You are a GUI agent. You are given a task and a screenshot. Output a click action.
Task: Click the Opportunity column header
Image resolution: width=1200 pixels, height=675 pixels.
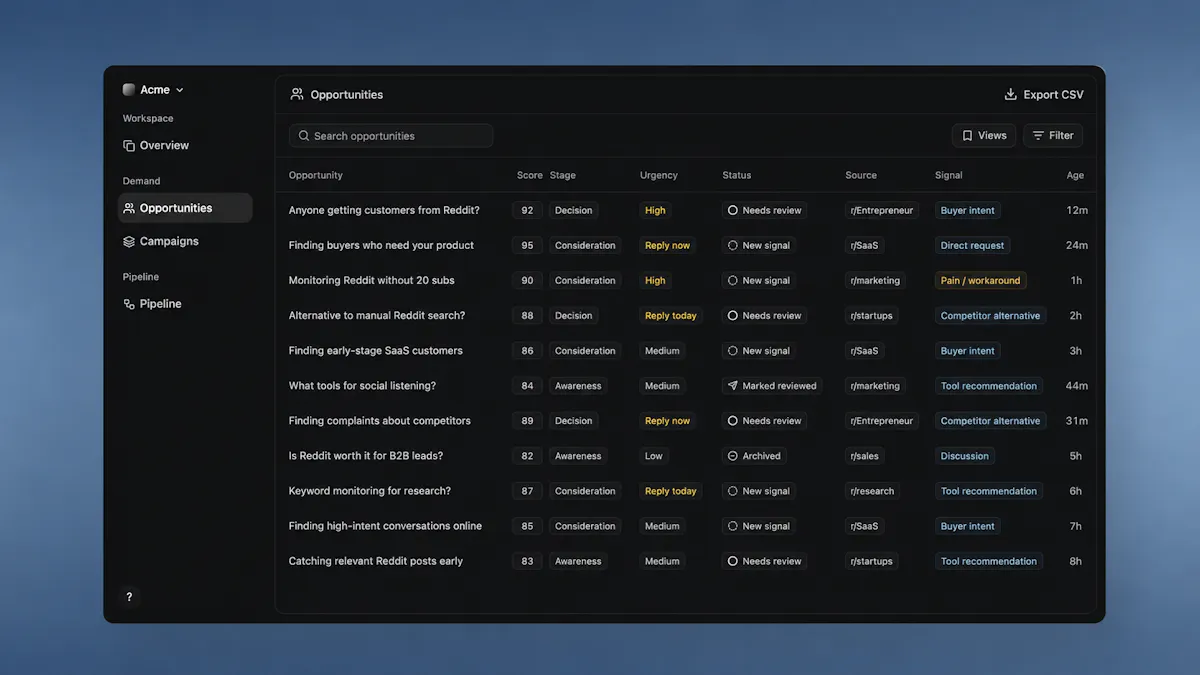point(316,175)
